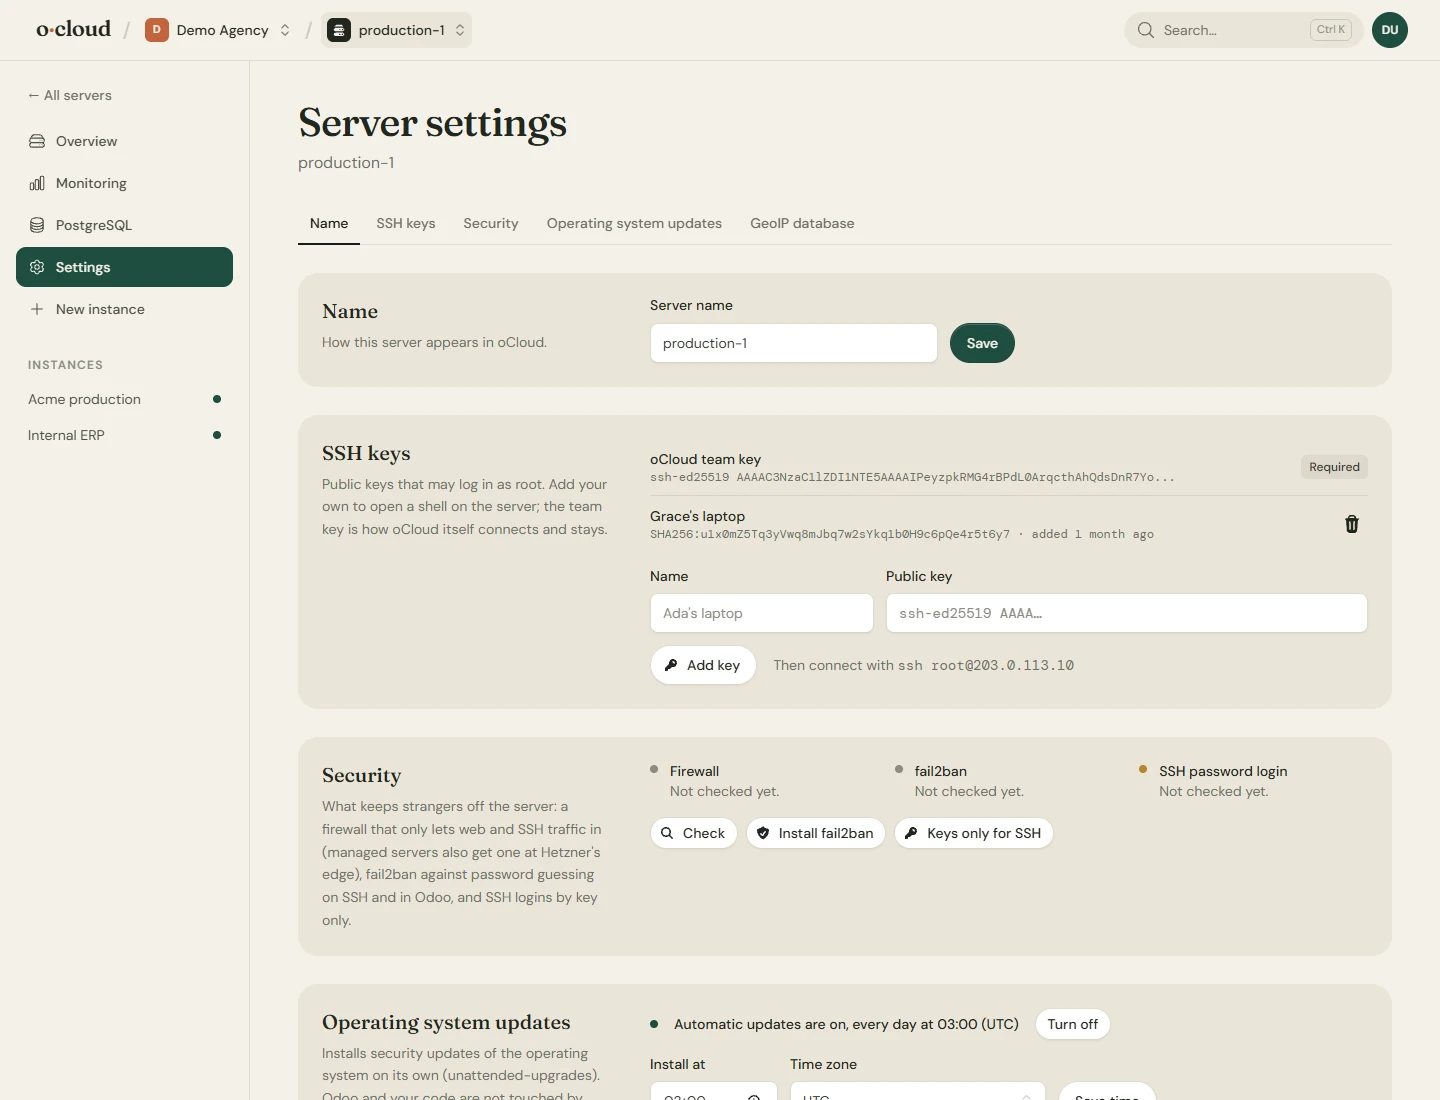Run the security Check
This screenshot has width=1440, height=1100.
pyautogui.click(x=694, y=833)
